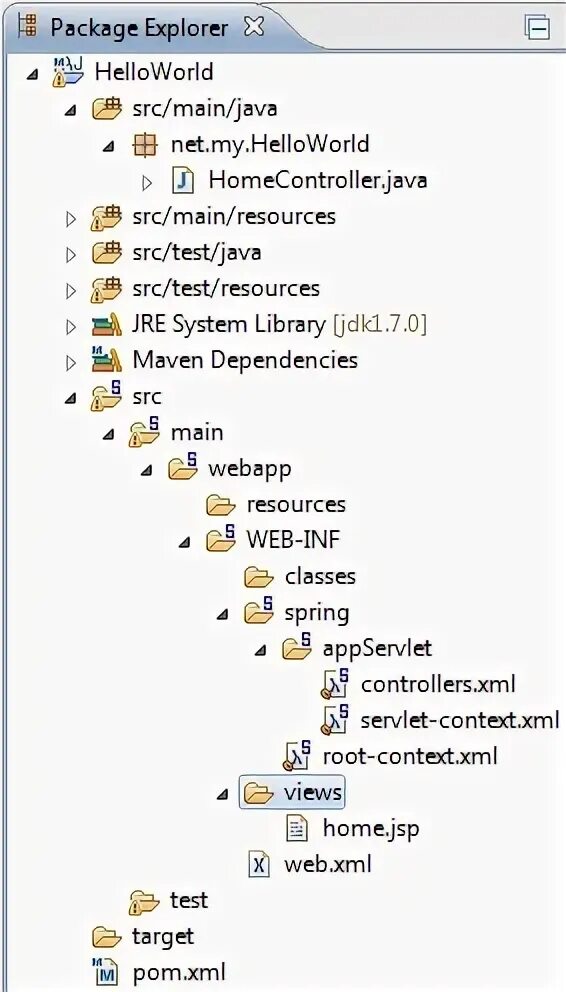
Task: Collapse the WEB-INF folder
Action: 184,542
